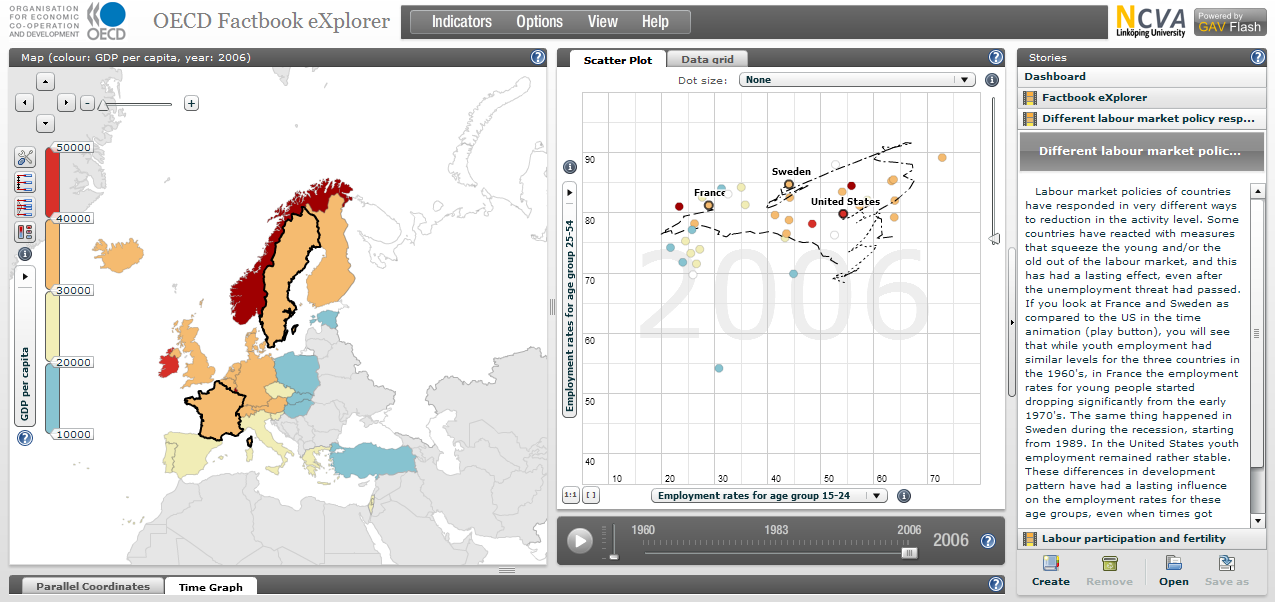Click the time slider handle at 2006
1275x602 pixels.
tap(909, 552)
